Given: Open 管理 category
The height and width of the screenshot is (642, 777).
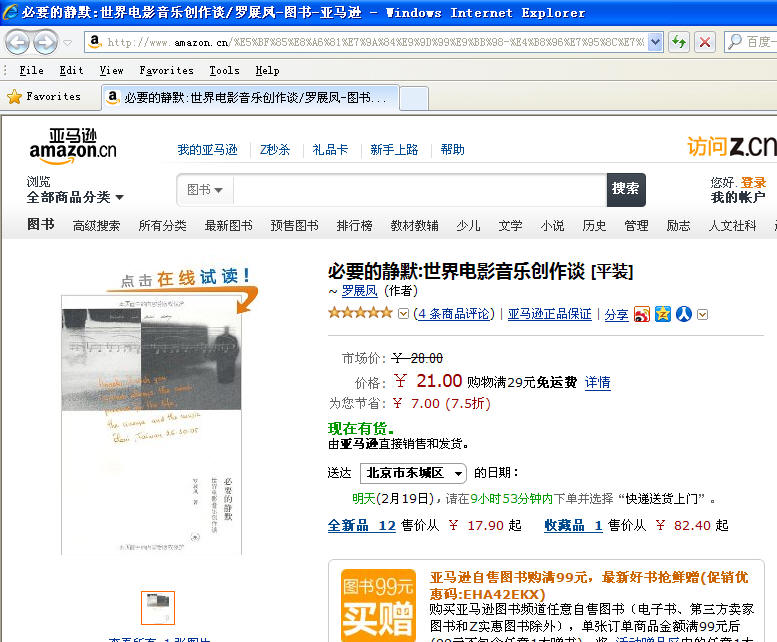Looking at the screenshot, I should (x=636, y=226).
